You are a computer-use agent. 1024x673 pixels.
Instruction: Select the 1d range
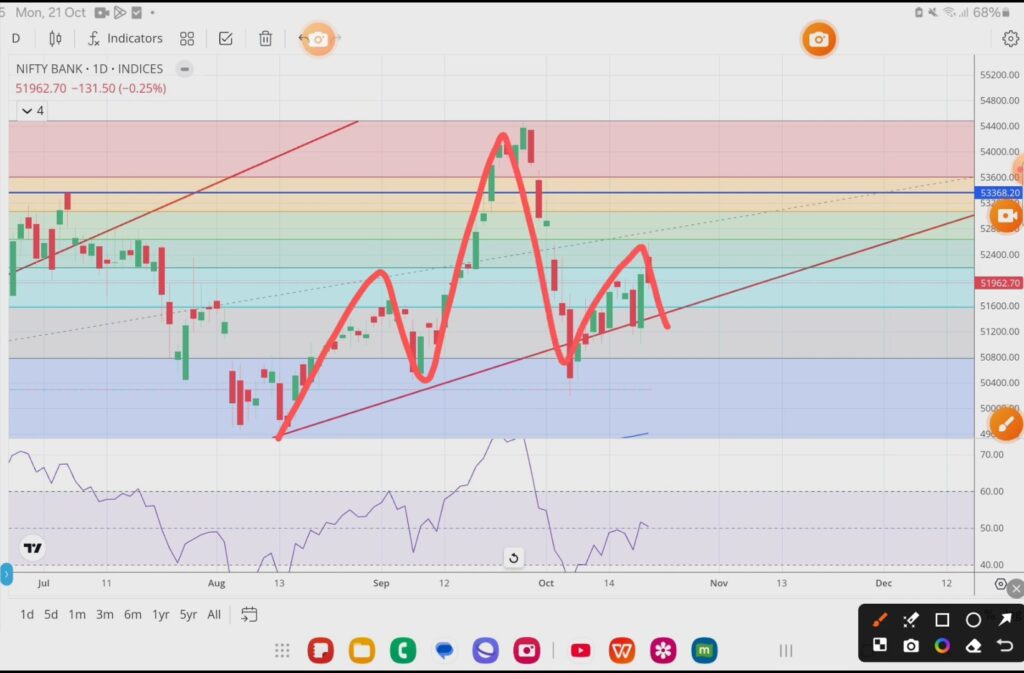[x=27, y=614]
